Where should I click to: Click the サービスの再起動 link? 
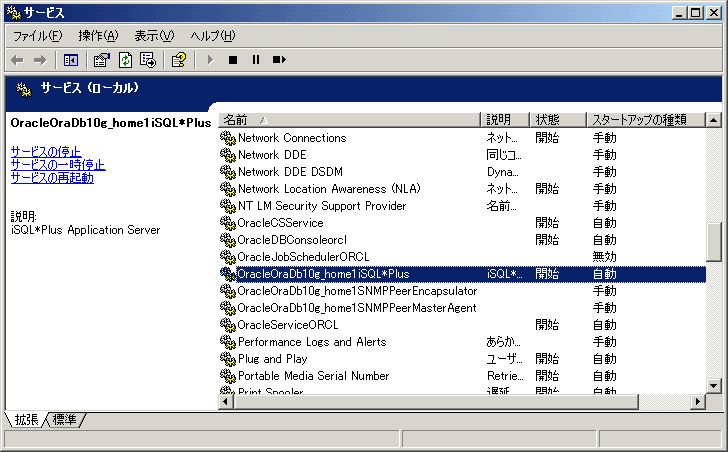52,177
